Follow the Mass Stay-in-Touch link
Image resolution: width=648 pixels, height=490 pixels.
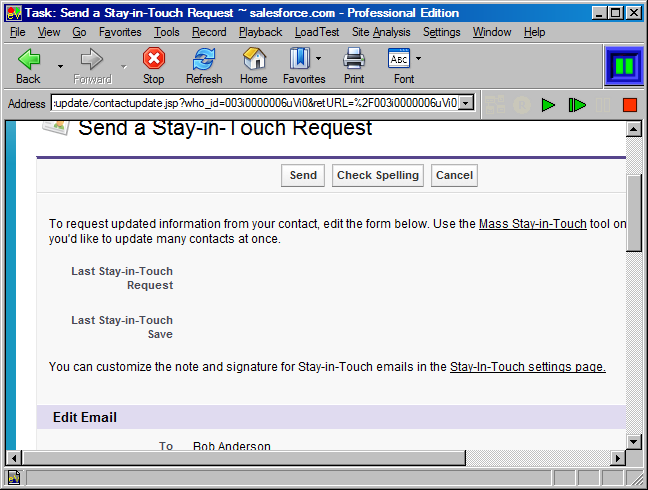[x=533, y=224]
